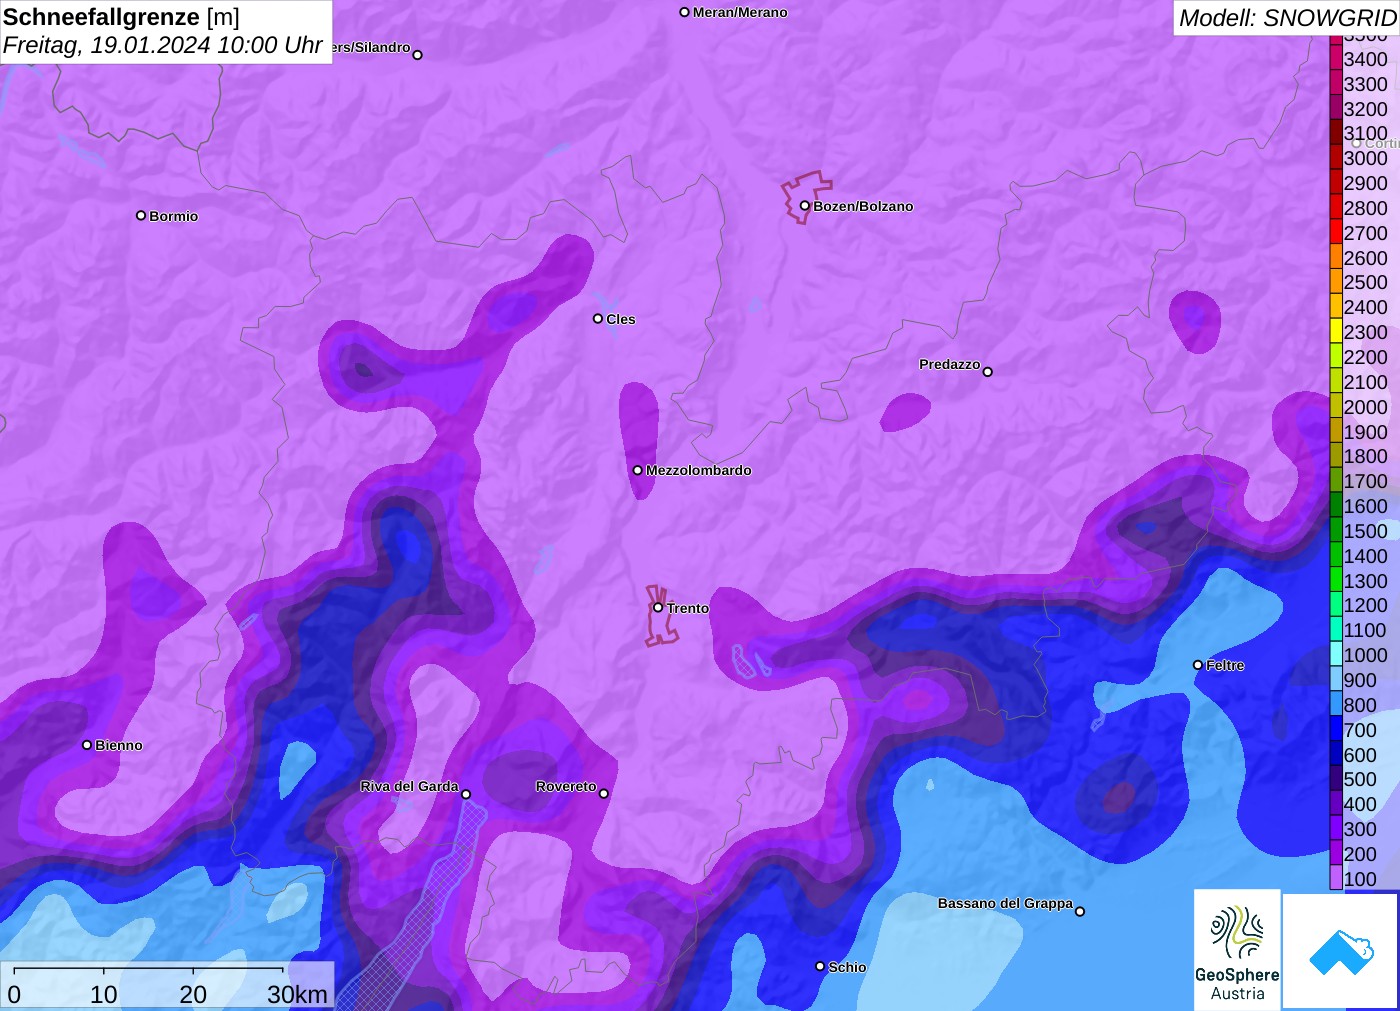
Task: Pick the blue 700 legend swatch
Action: [x=1336, y=729]
